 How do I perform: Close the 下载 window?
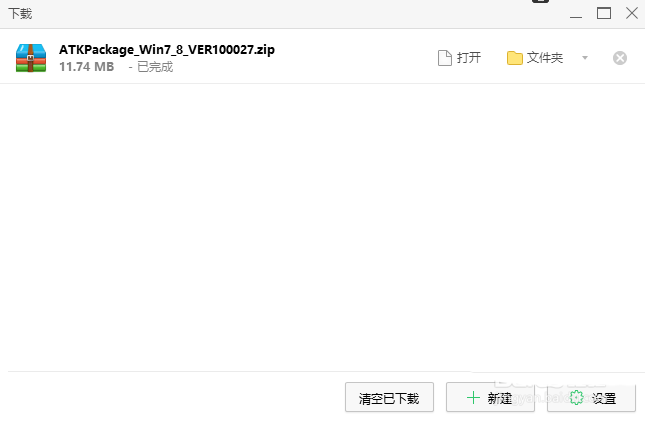632,14
